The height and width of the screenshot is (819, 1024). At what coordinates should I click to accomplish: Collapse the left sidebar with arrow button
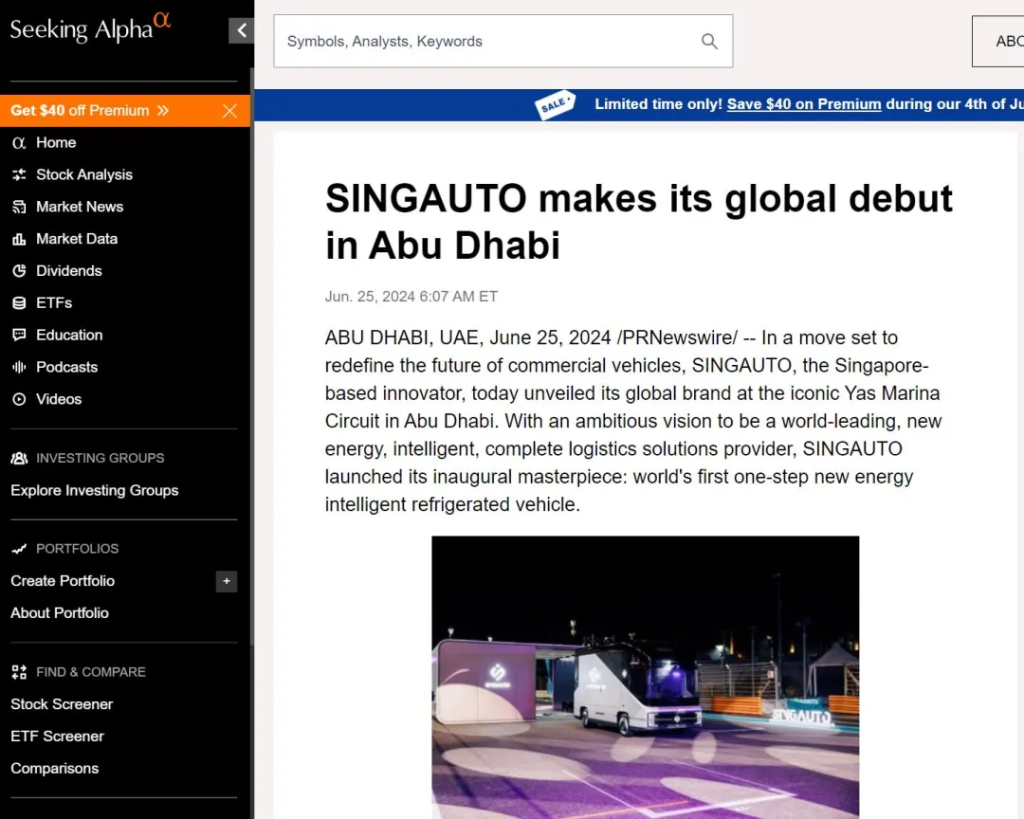click(x=241, y=31)
